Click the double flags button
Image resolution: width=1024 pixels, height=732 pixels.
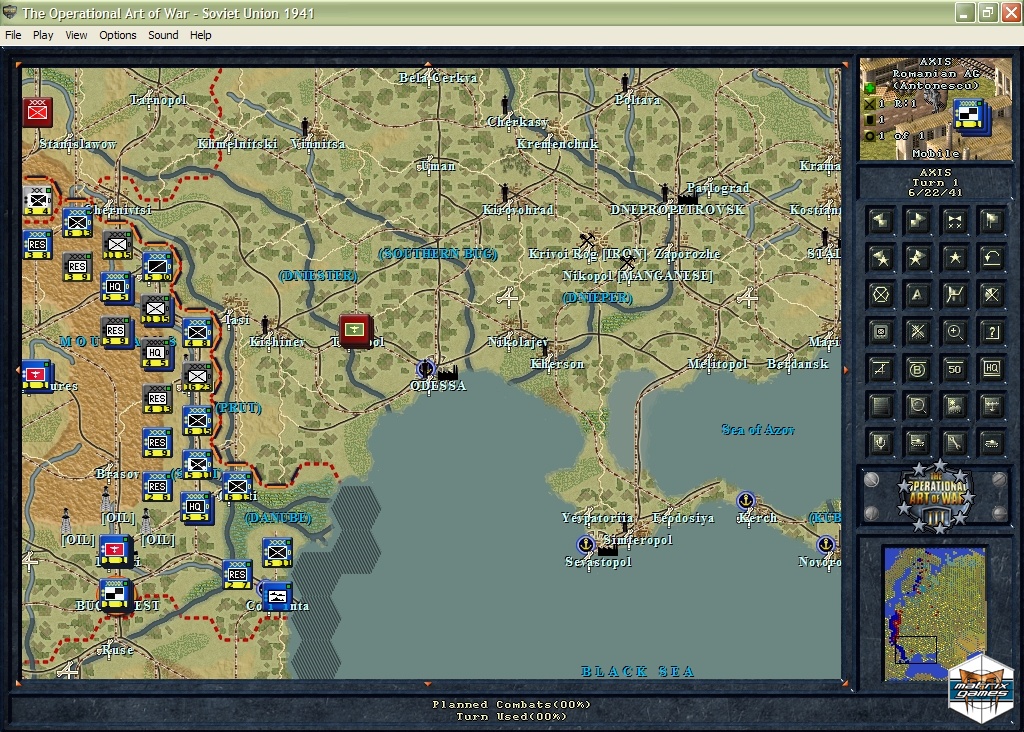coord(991,221)
